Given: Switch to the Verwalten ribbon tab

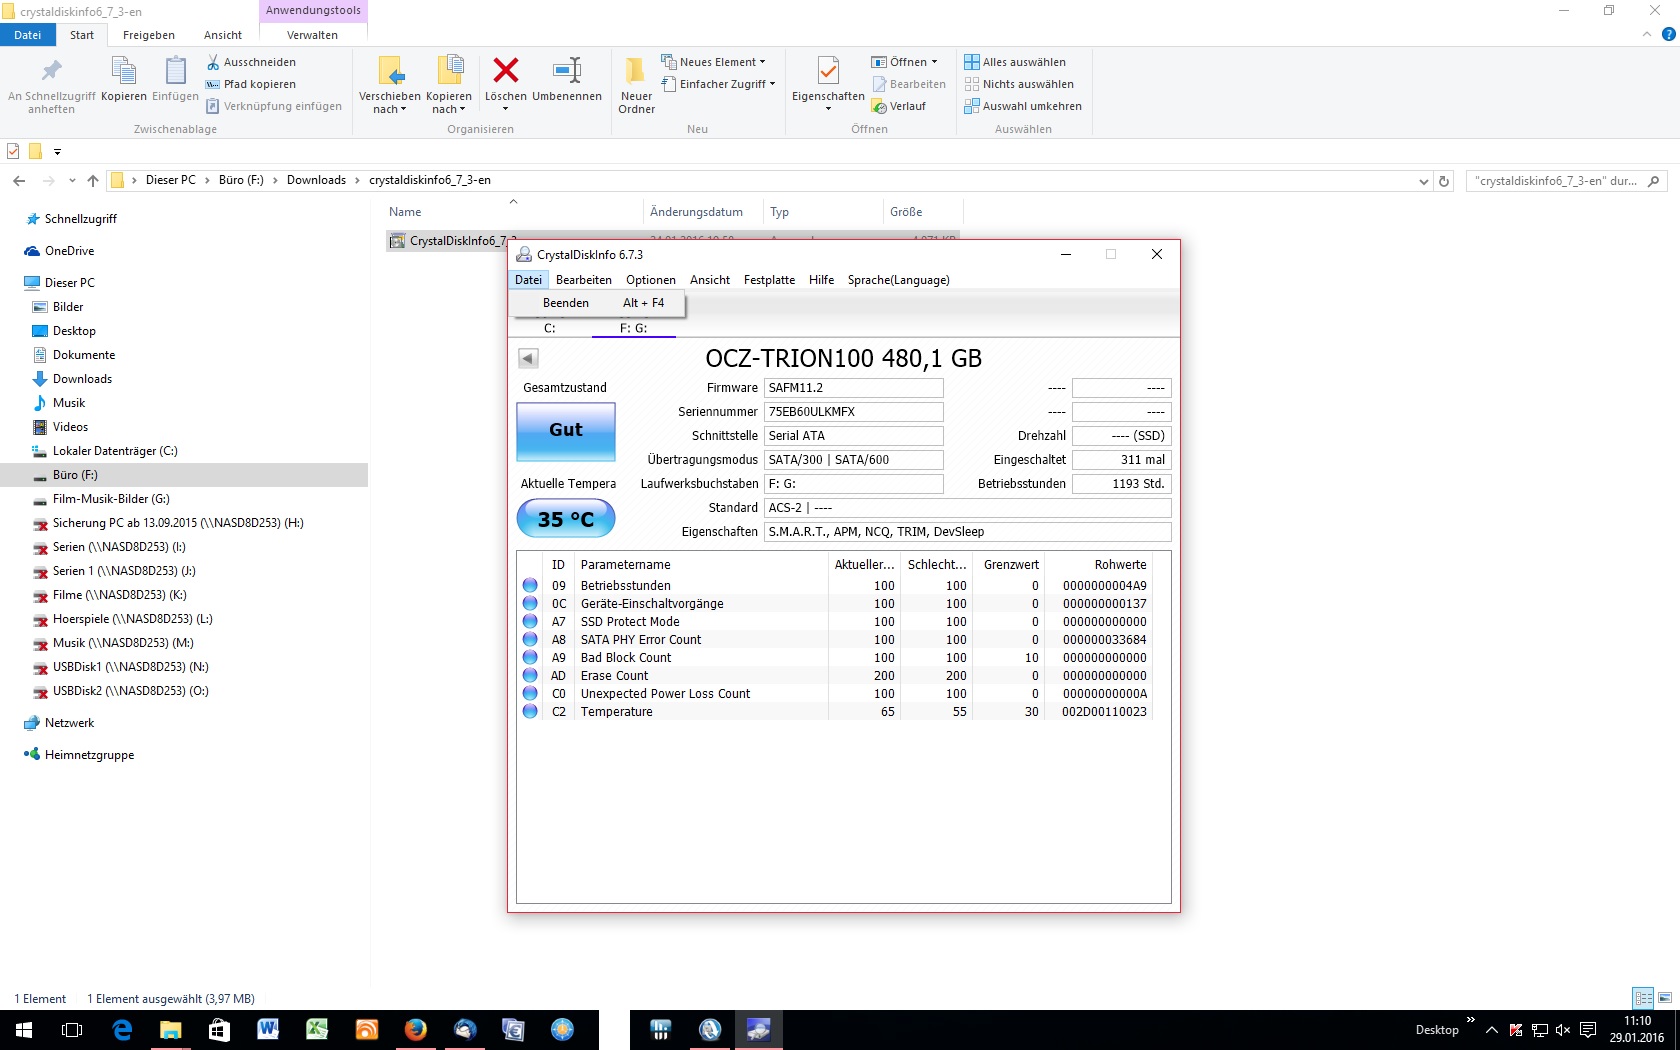Looking at the screenshot, I should pos(312,35).
